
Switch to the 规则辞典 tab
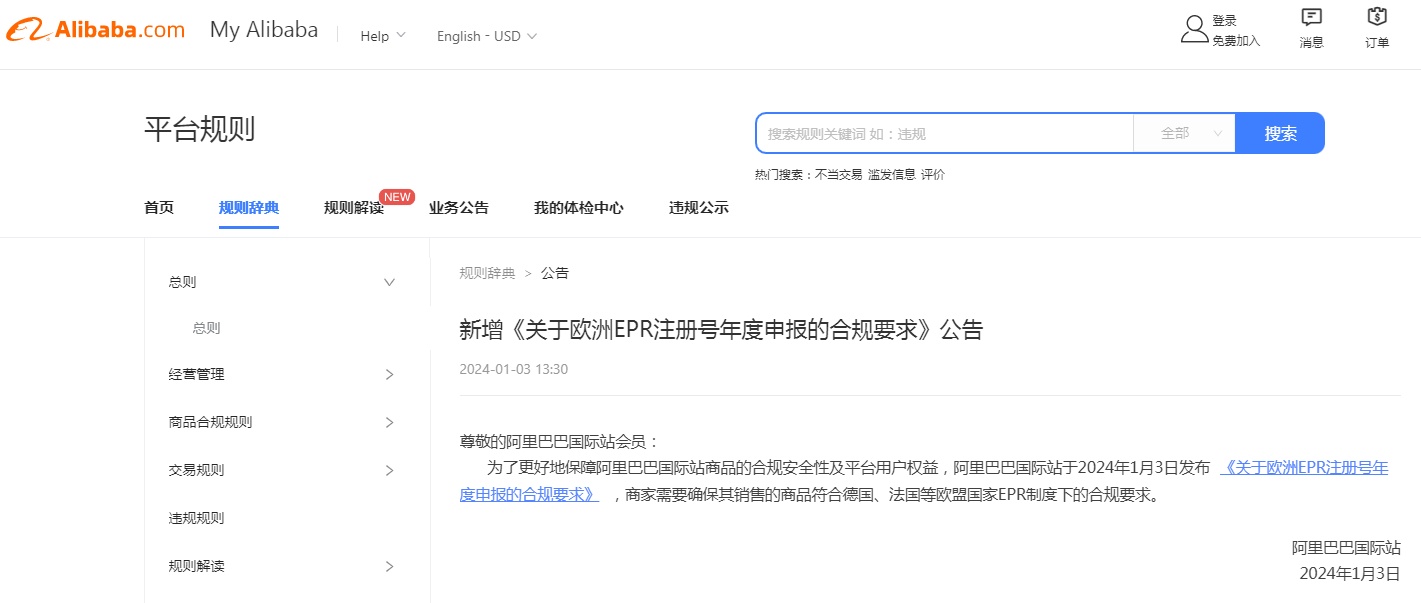(x=249, y=208)
